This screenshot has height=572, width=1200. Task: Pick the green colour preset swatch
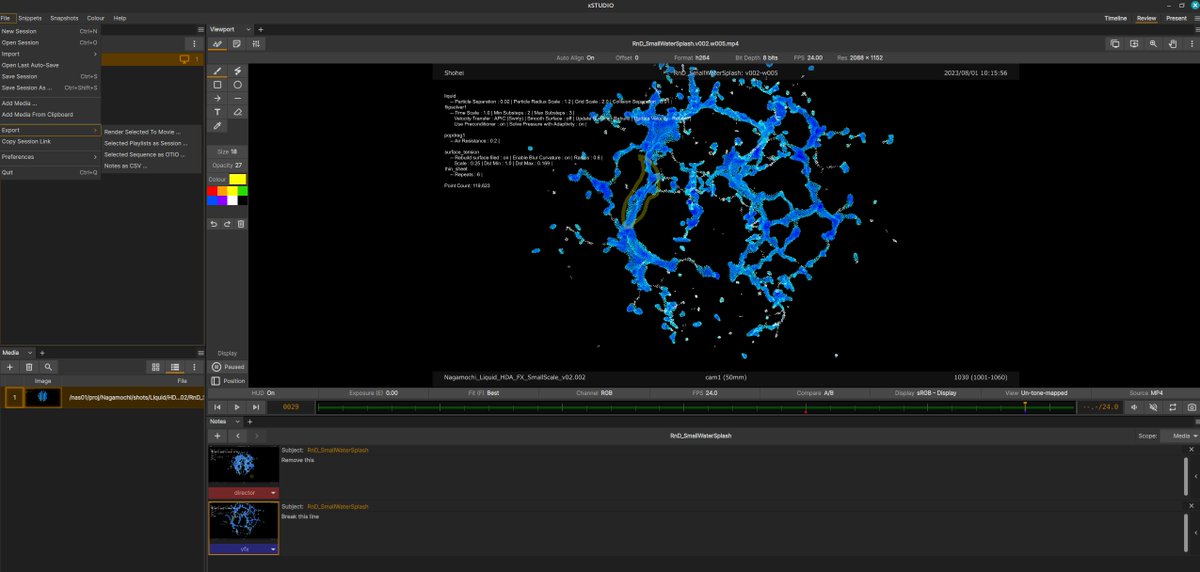pyautogui.click(x=242, y=190)
